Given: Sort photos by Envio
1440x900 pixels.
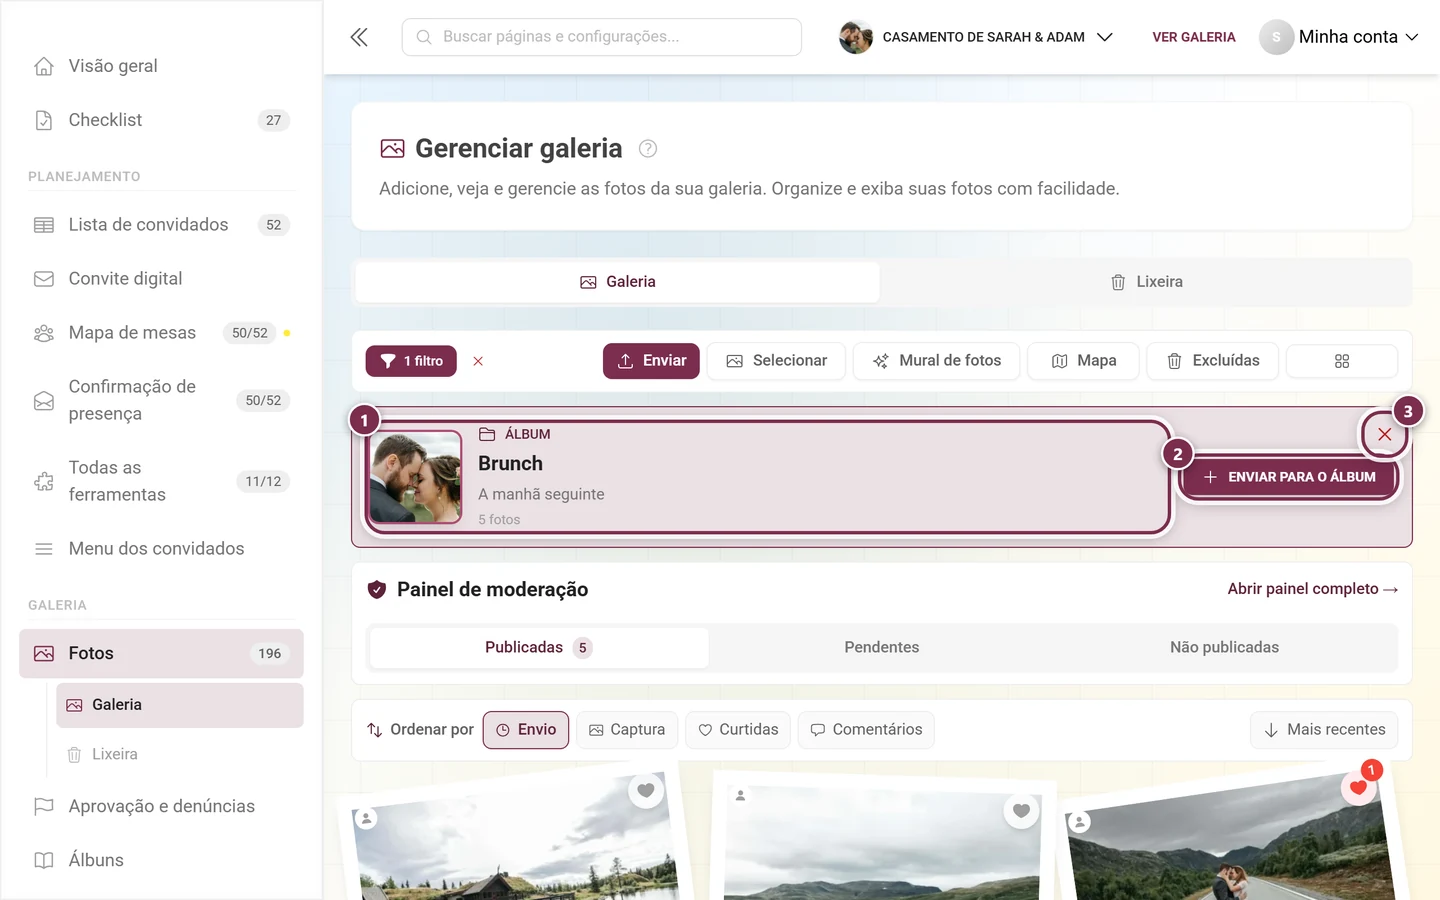Looking at the screenshot, I should click(526, 730).
